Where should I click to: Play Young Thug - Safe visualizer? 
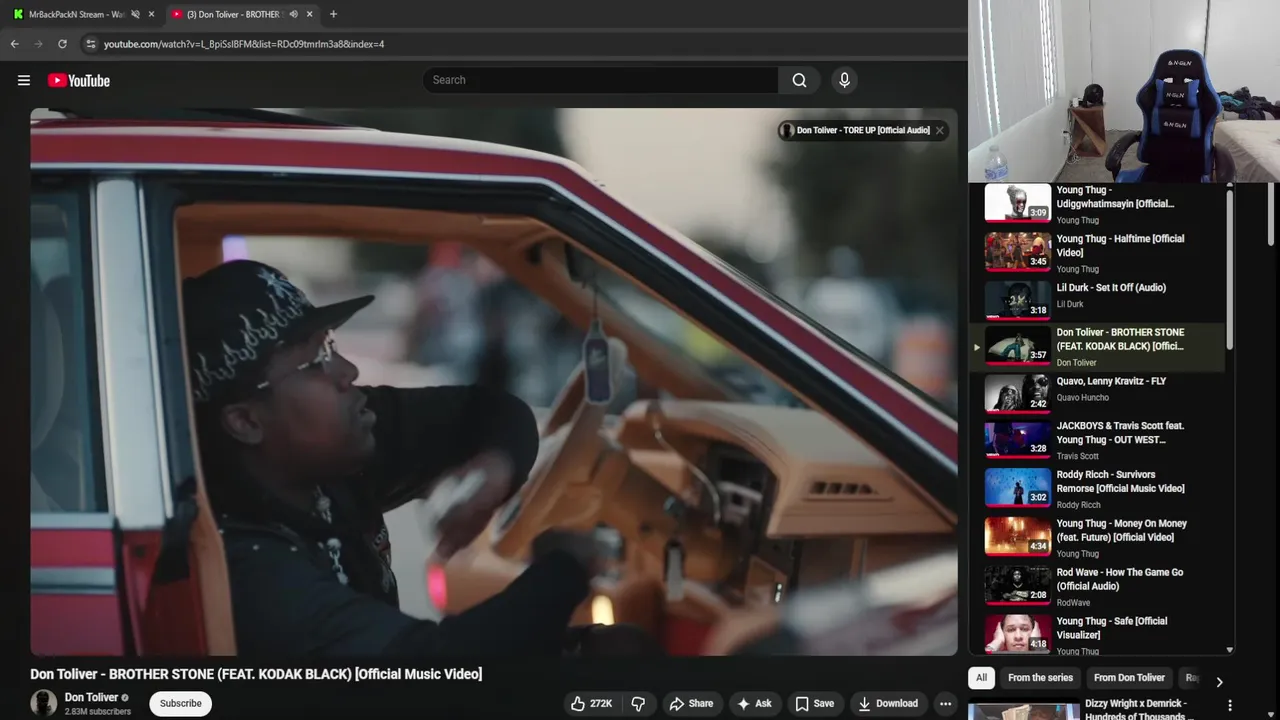[x=1100, y=635]
